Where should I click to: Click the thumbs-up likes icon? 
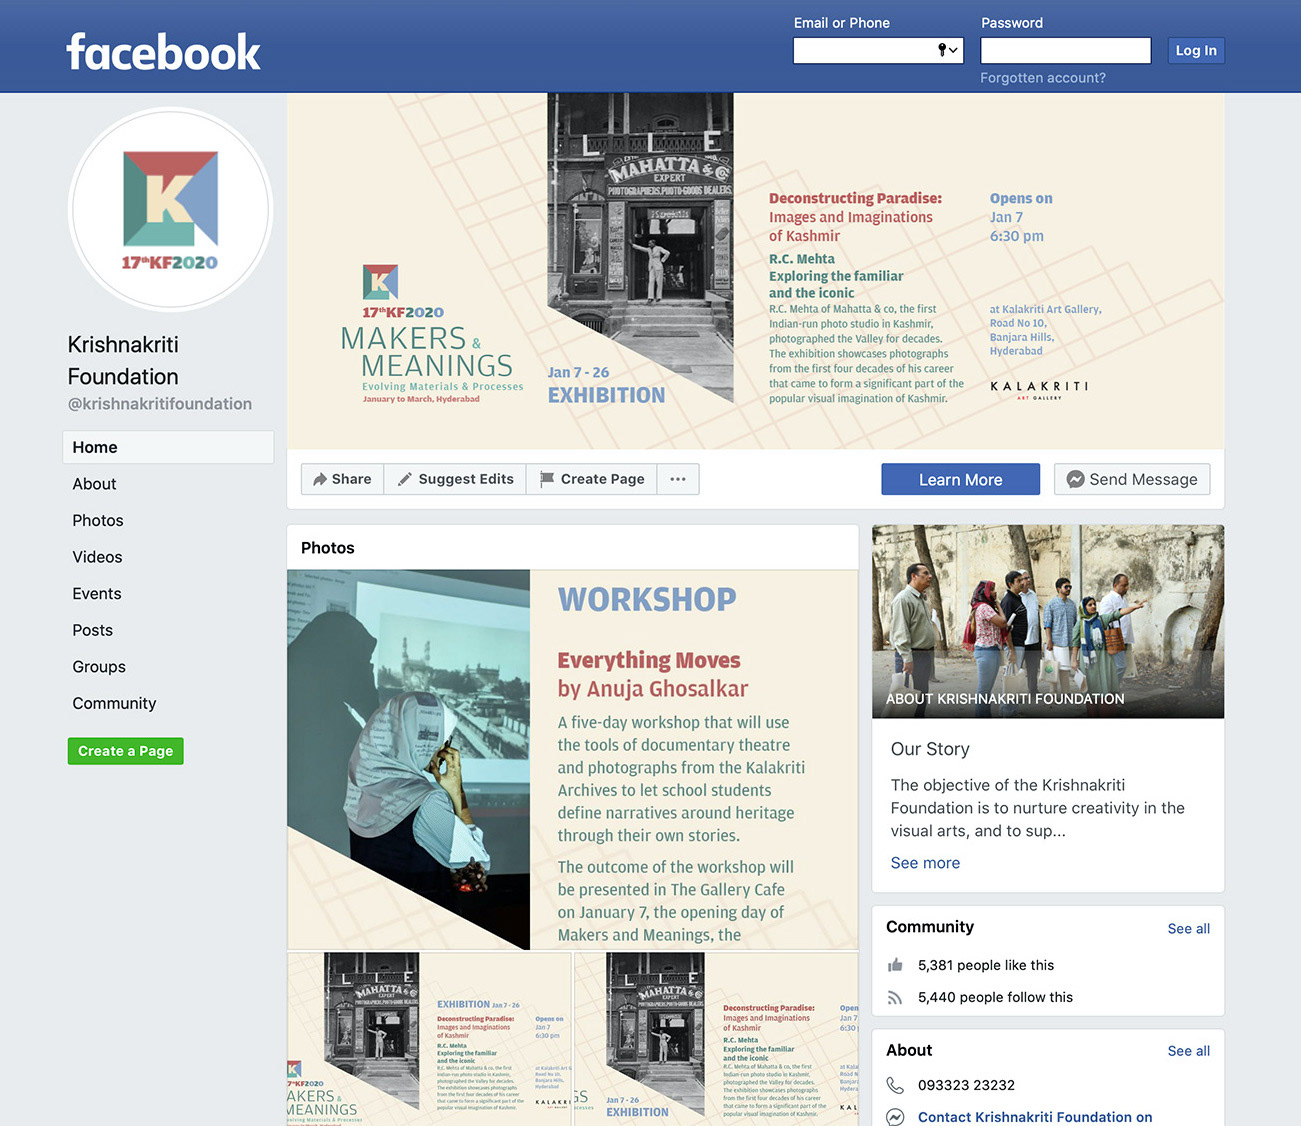tap(895, 965)
